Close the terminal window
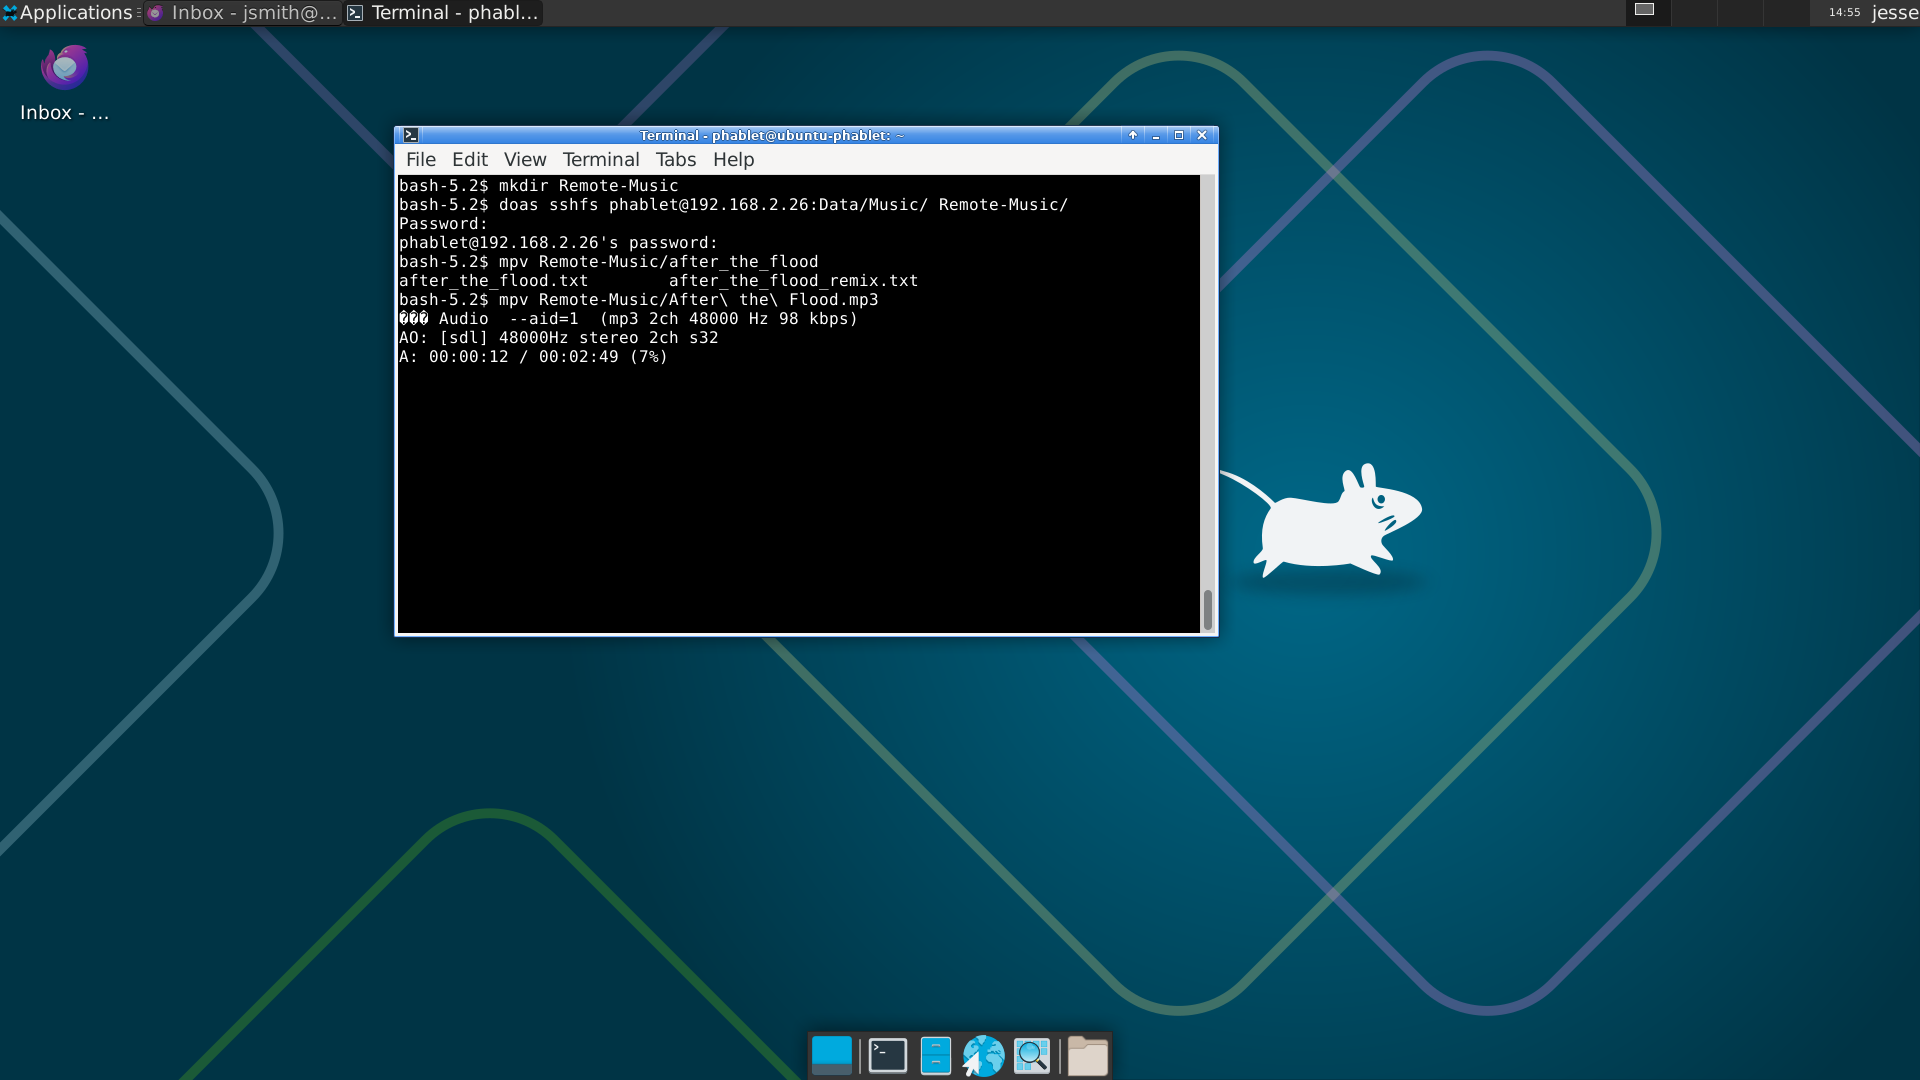 pos(1202,135)
